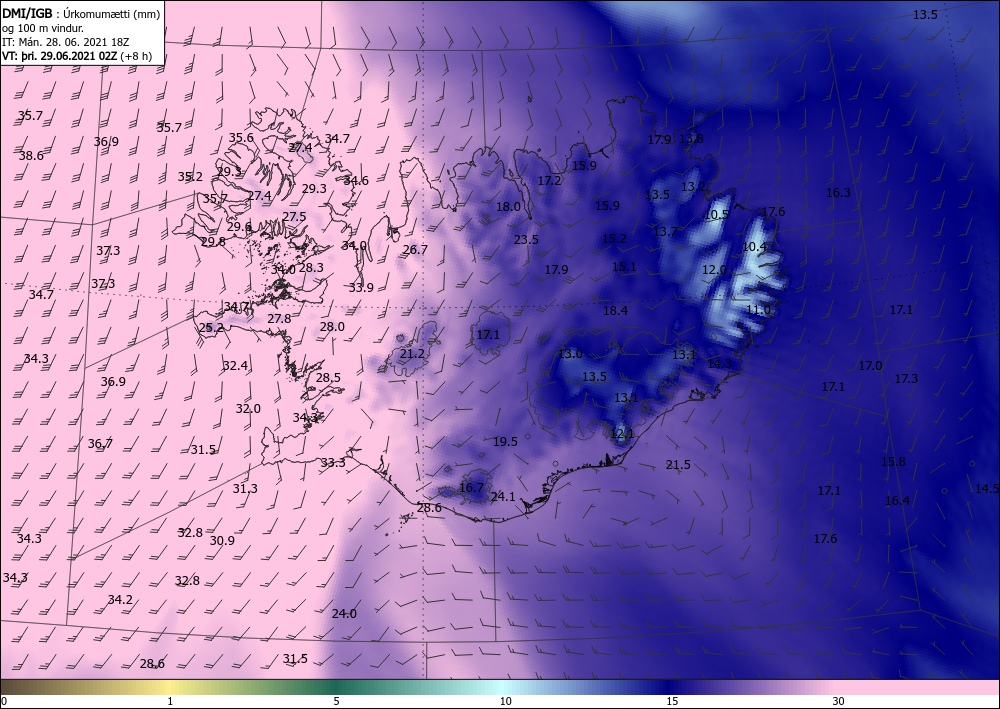Select the value 13.8

pos(691,138)
